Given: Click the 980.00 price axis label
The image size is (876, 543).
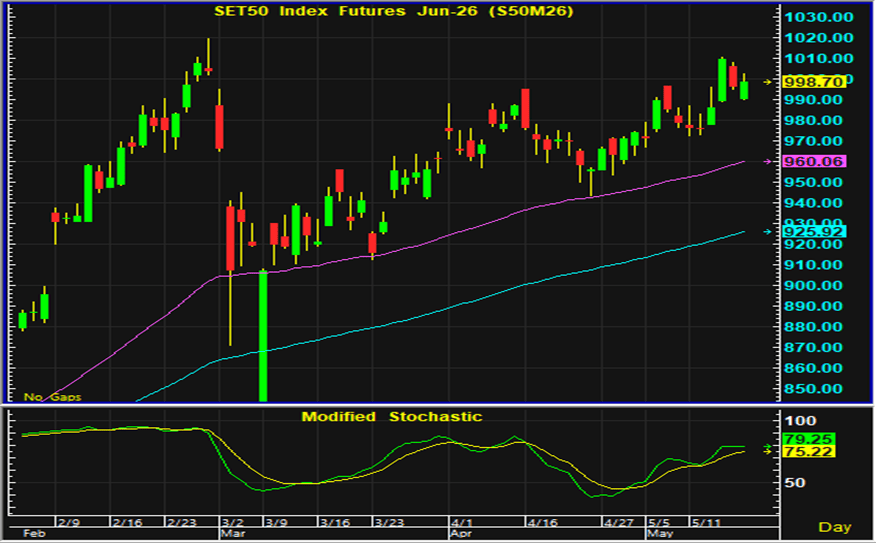Looking at the screenshot, I should click(813, 121).
